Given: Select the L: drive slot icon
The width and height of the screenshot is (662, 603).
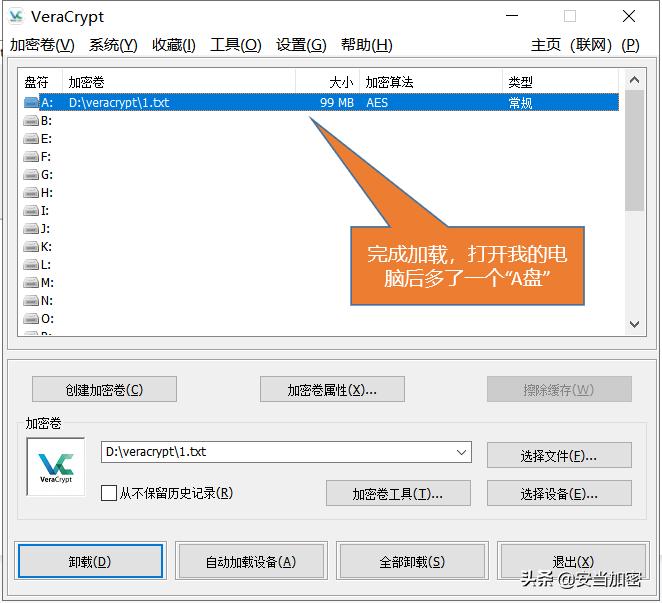Looking at the screenshot, I should 31,265.
